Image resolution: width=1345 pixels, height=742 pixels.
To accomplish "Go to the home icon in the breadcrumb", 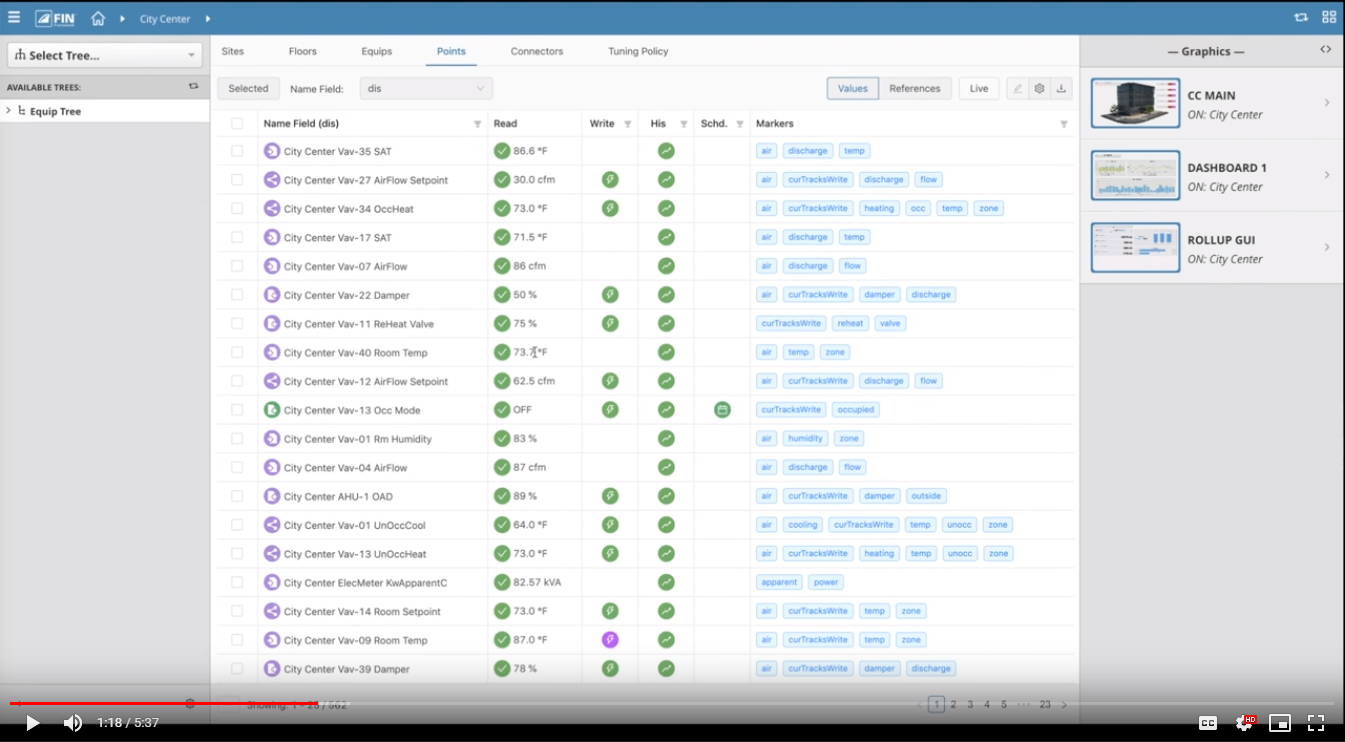I will [98, 18].
